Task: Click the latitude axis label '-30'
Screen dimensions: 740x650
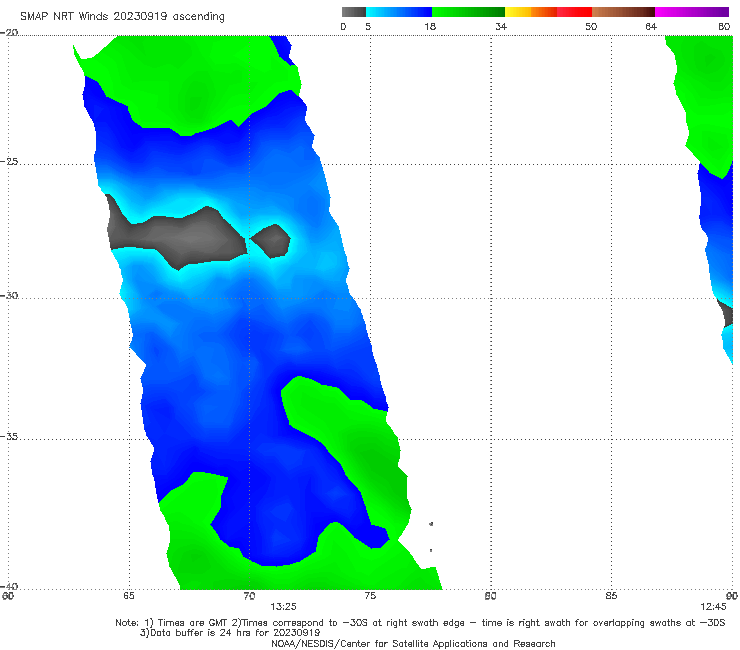Action: [x=9, y=295]
